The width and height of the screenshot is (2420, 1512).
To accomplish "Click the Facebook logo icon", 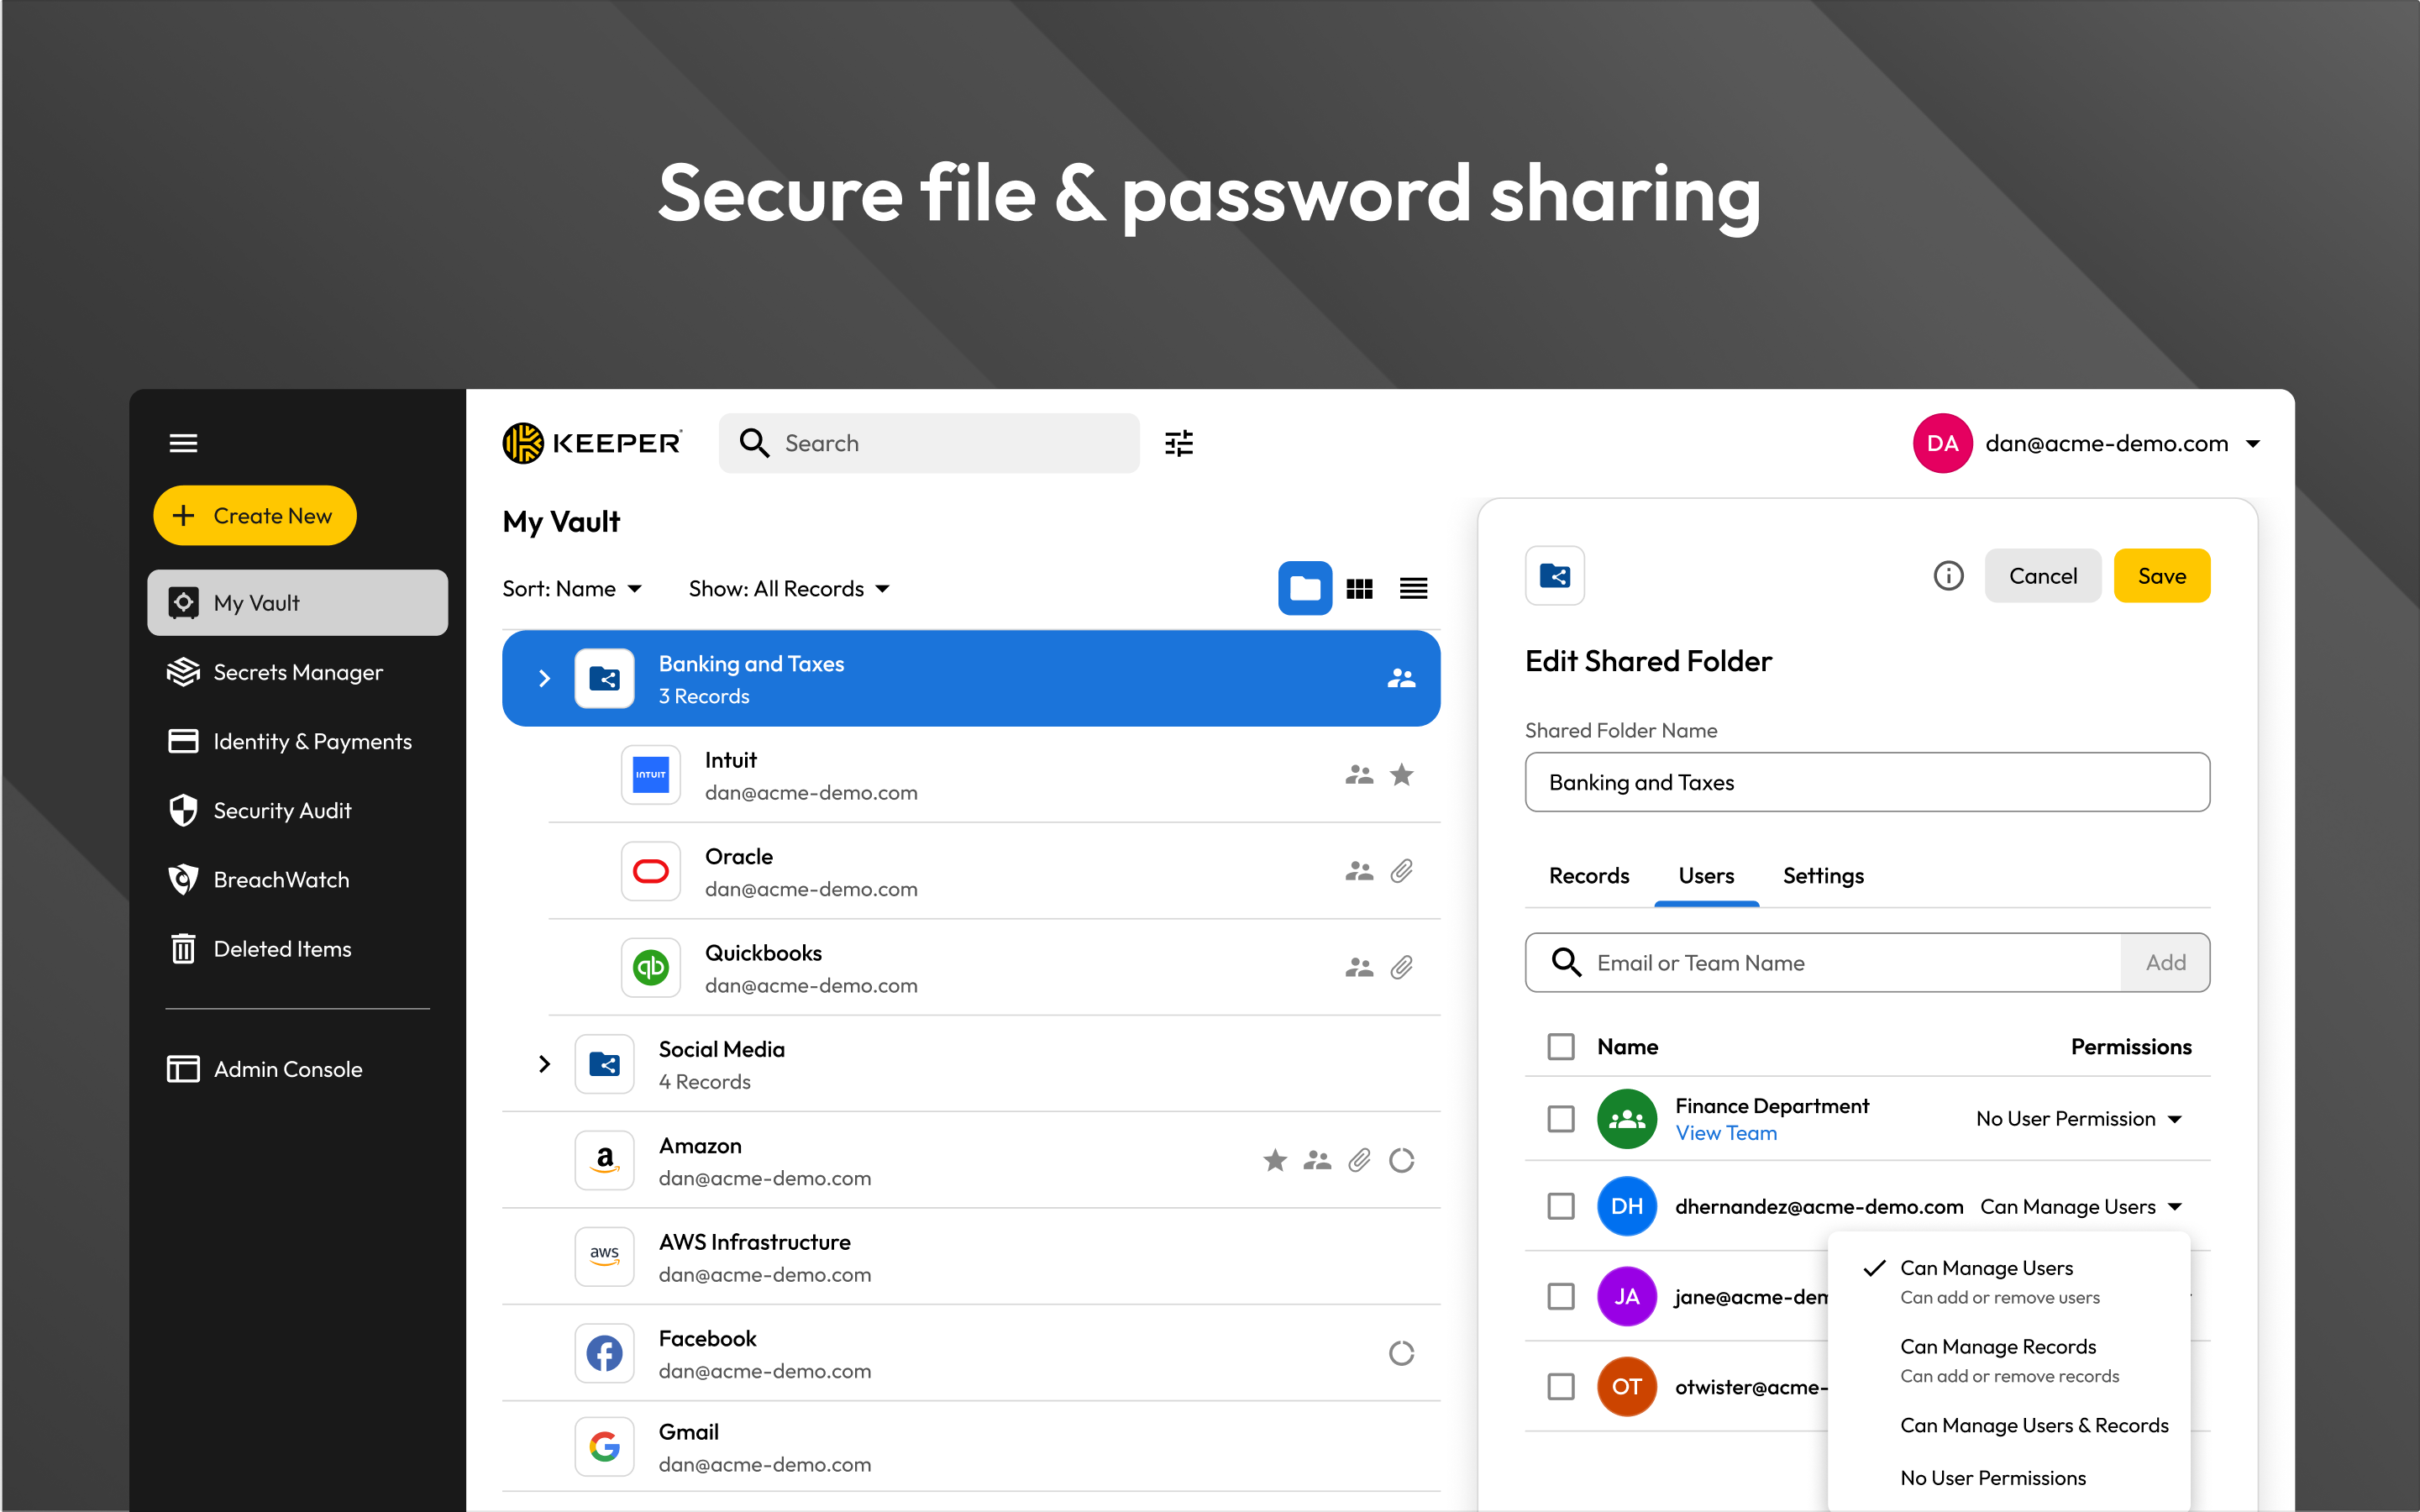I will [x=605, y=1353].
